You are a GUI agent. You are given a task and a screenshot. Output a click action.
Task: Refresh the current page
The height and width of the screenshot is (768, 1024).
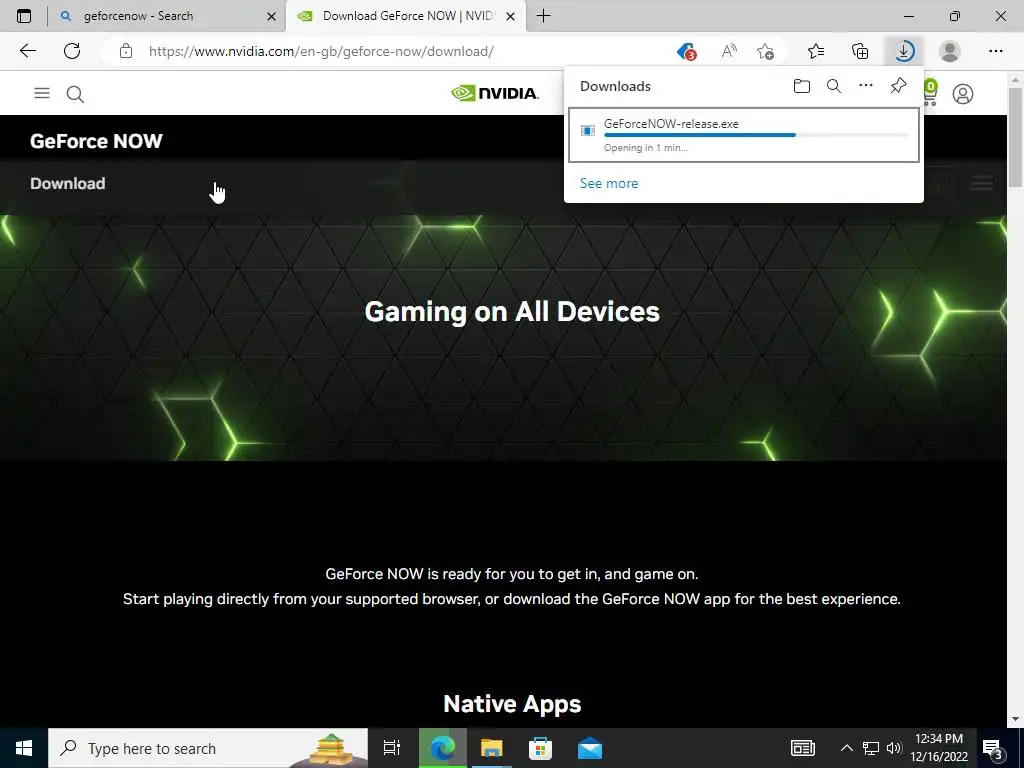pyautogui.click(x=72, y=51)
